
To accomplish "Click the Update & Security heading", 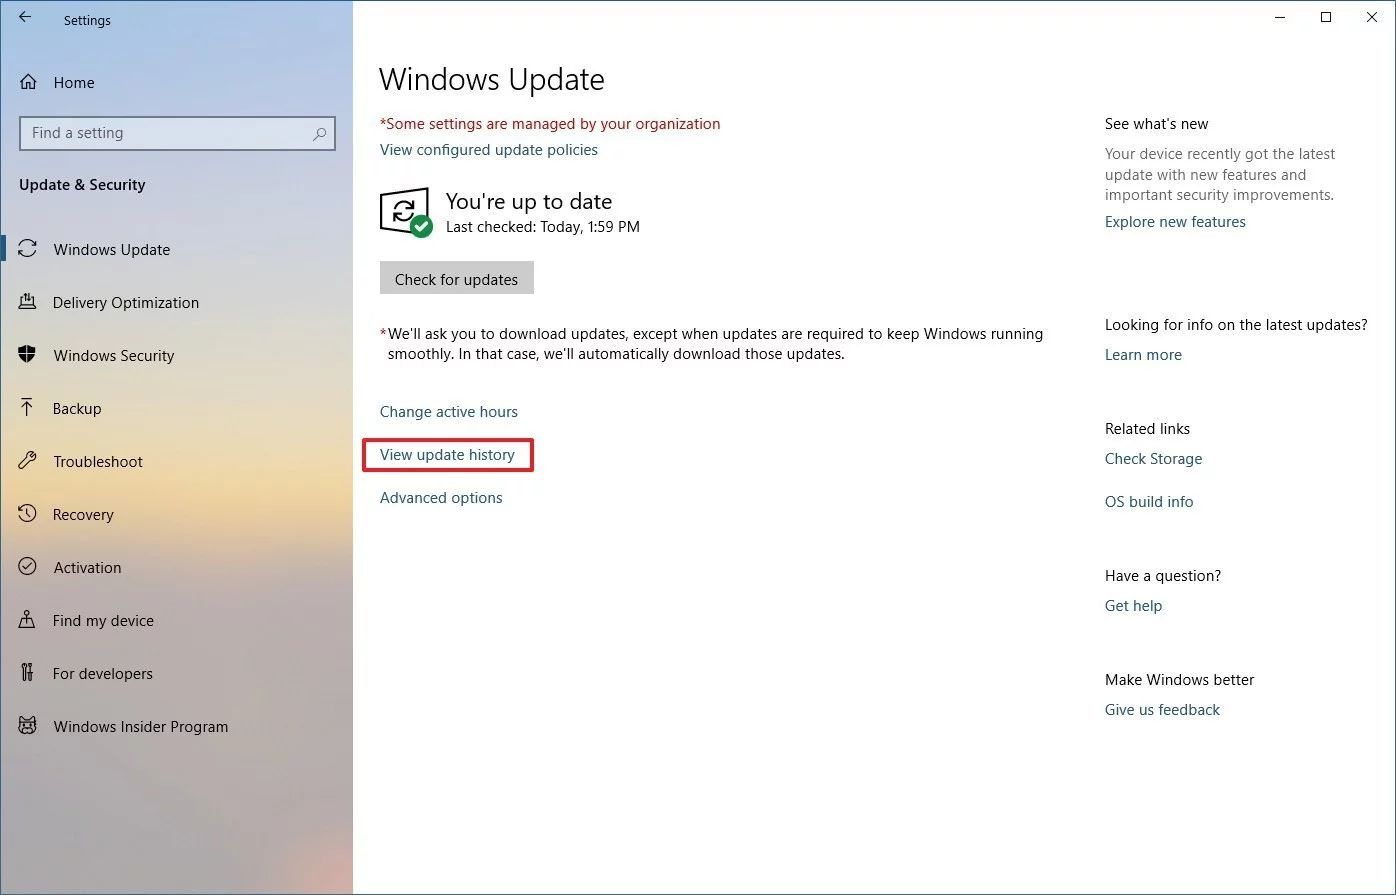I will [x=82, y=185].
